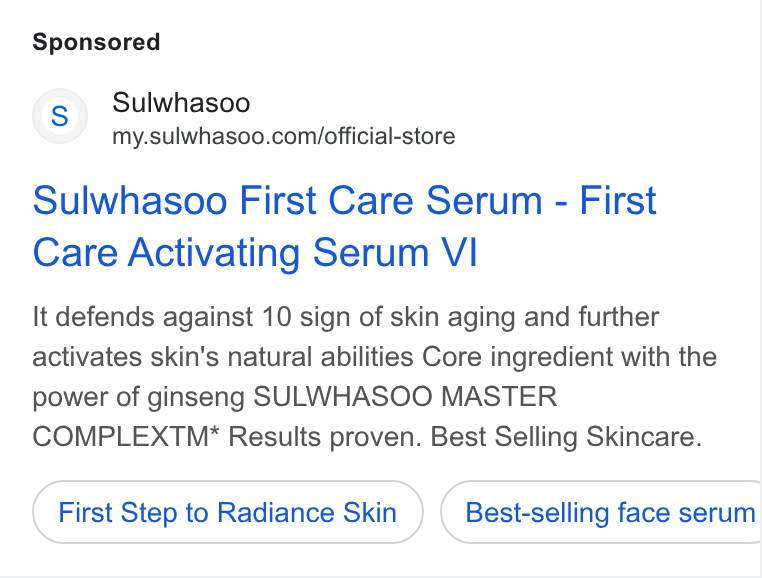Screen dimensions: 762x578
Task: Click the "official-store" part of URL
Action: [x=390, y=136]
